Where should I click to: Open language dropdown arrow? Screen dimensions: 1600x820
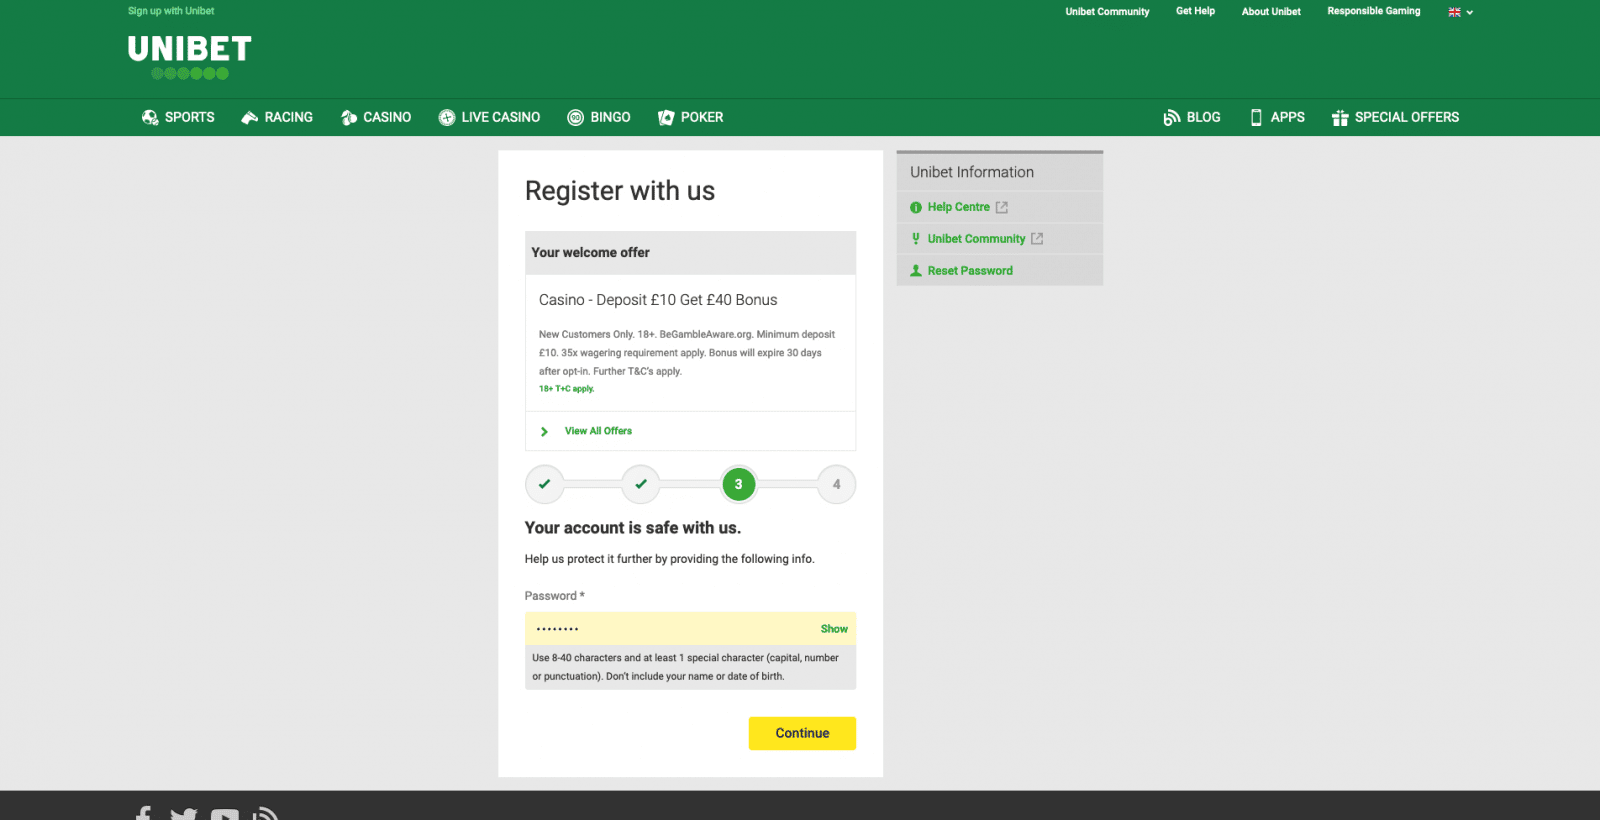tap(1470, 13)
